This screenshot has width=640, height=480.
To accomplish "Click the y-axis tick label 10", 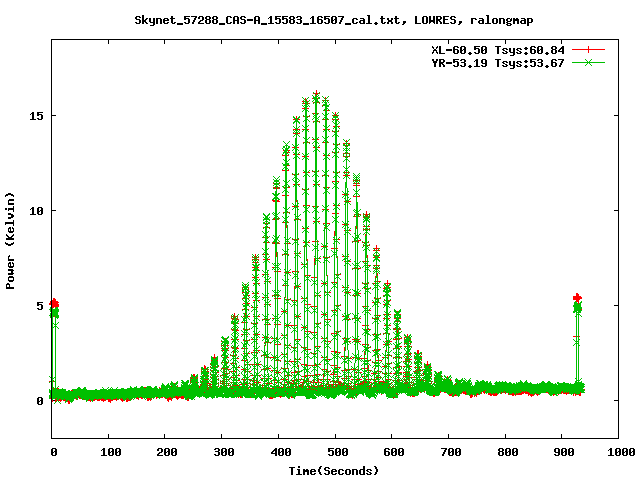I will pos(36,211).
